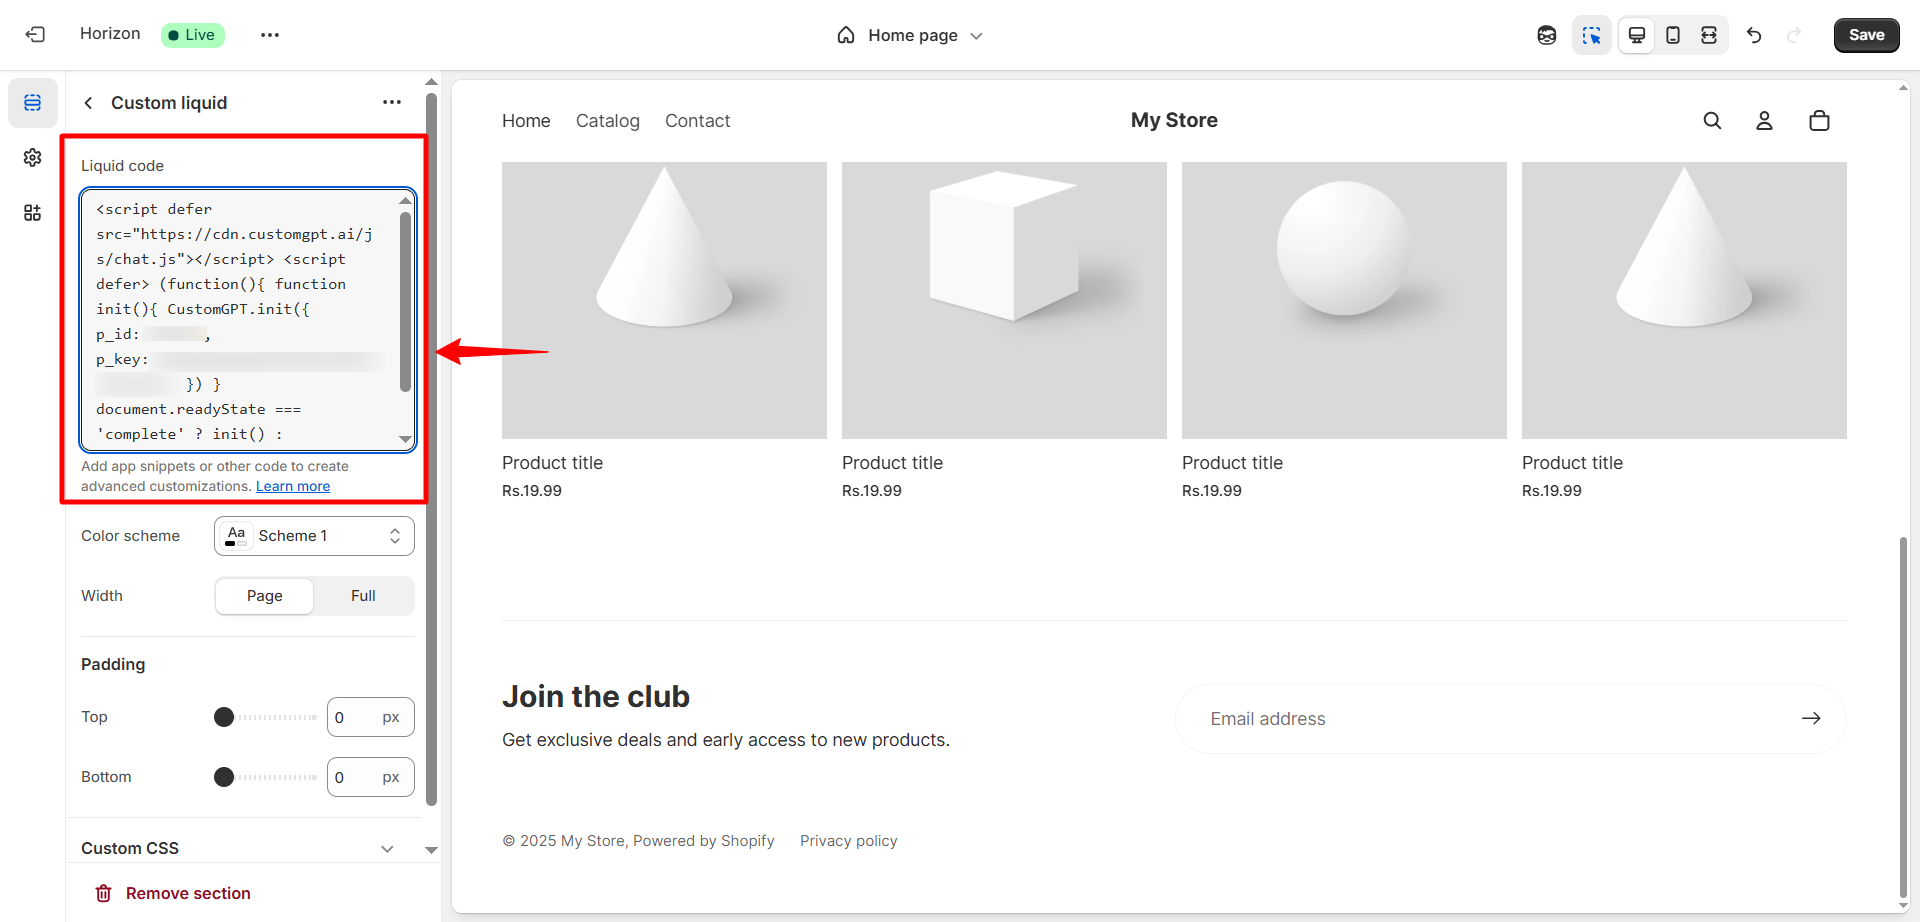Screen dimensions: 1920x922
Task: Adjust the Bottom padding slider
Action: pyautogui.click(x=266, y=777)
